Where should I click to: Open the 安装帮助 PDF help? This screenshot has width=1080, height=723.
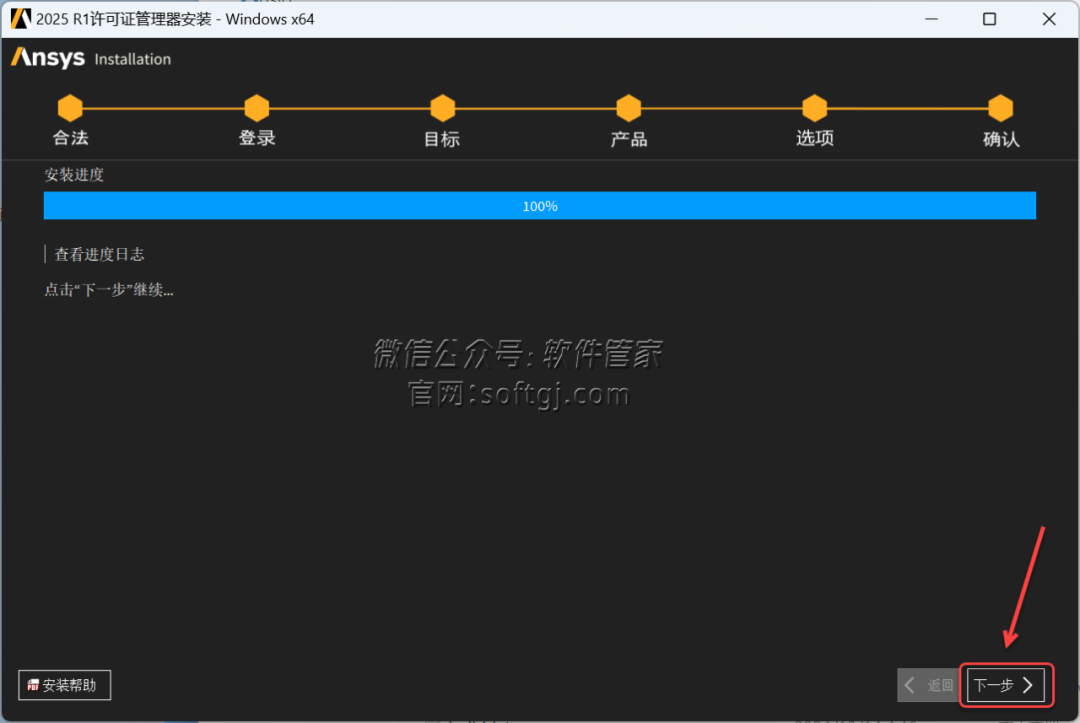pyautogui.click(x=65, y=685)
